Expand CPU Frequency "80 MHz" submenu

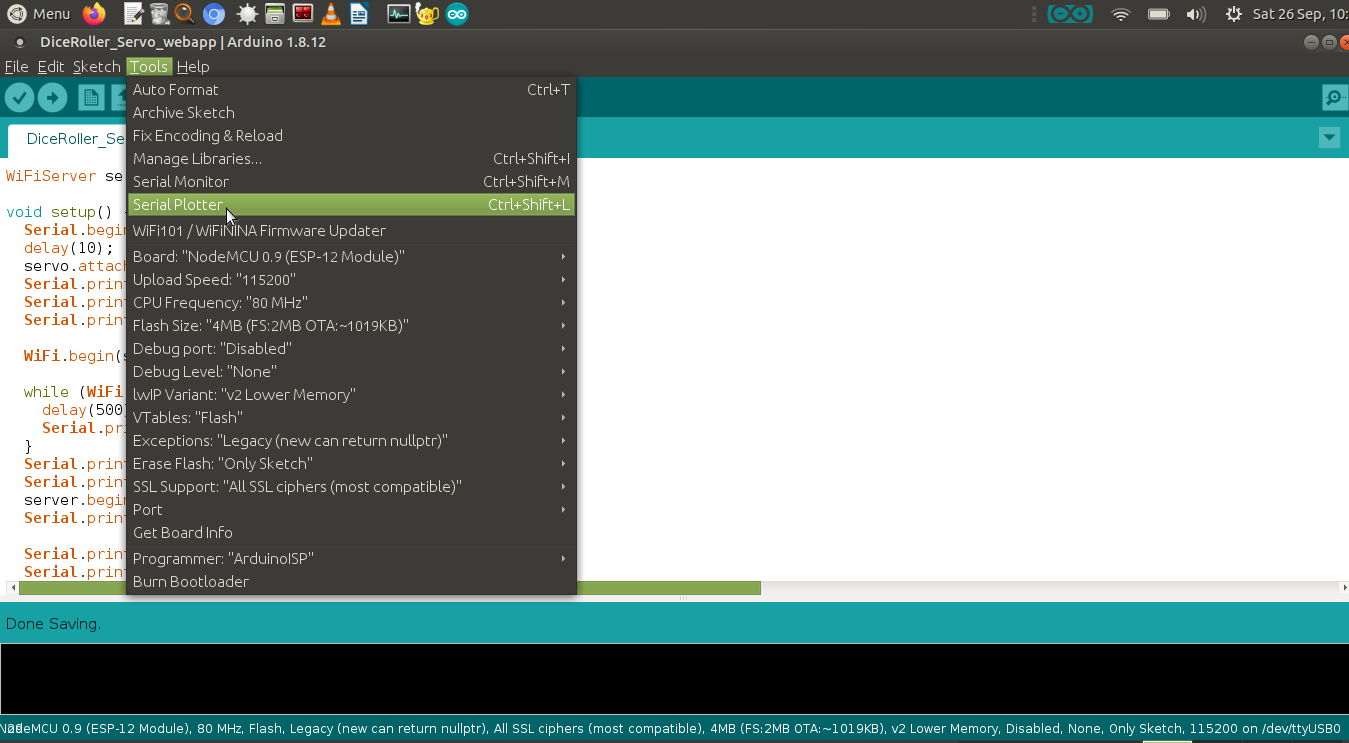(x=352, y=303)
